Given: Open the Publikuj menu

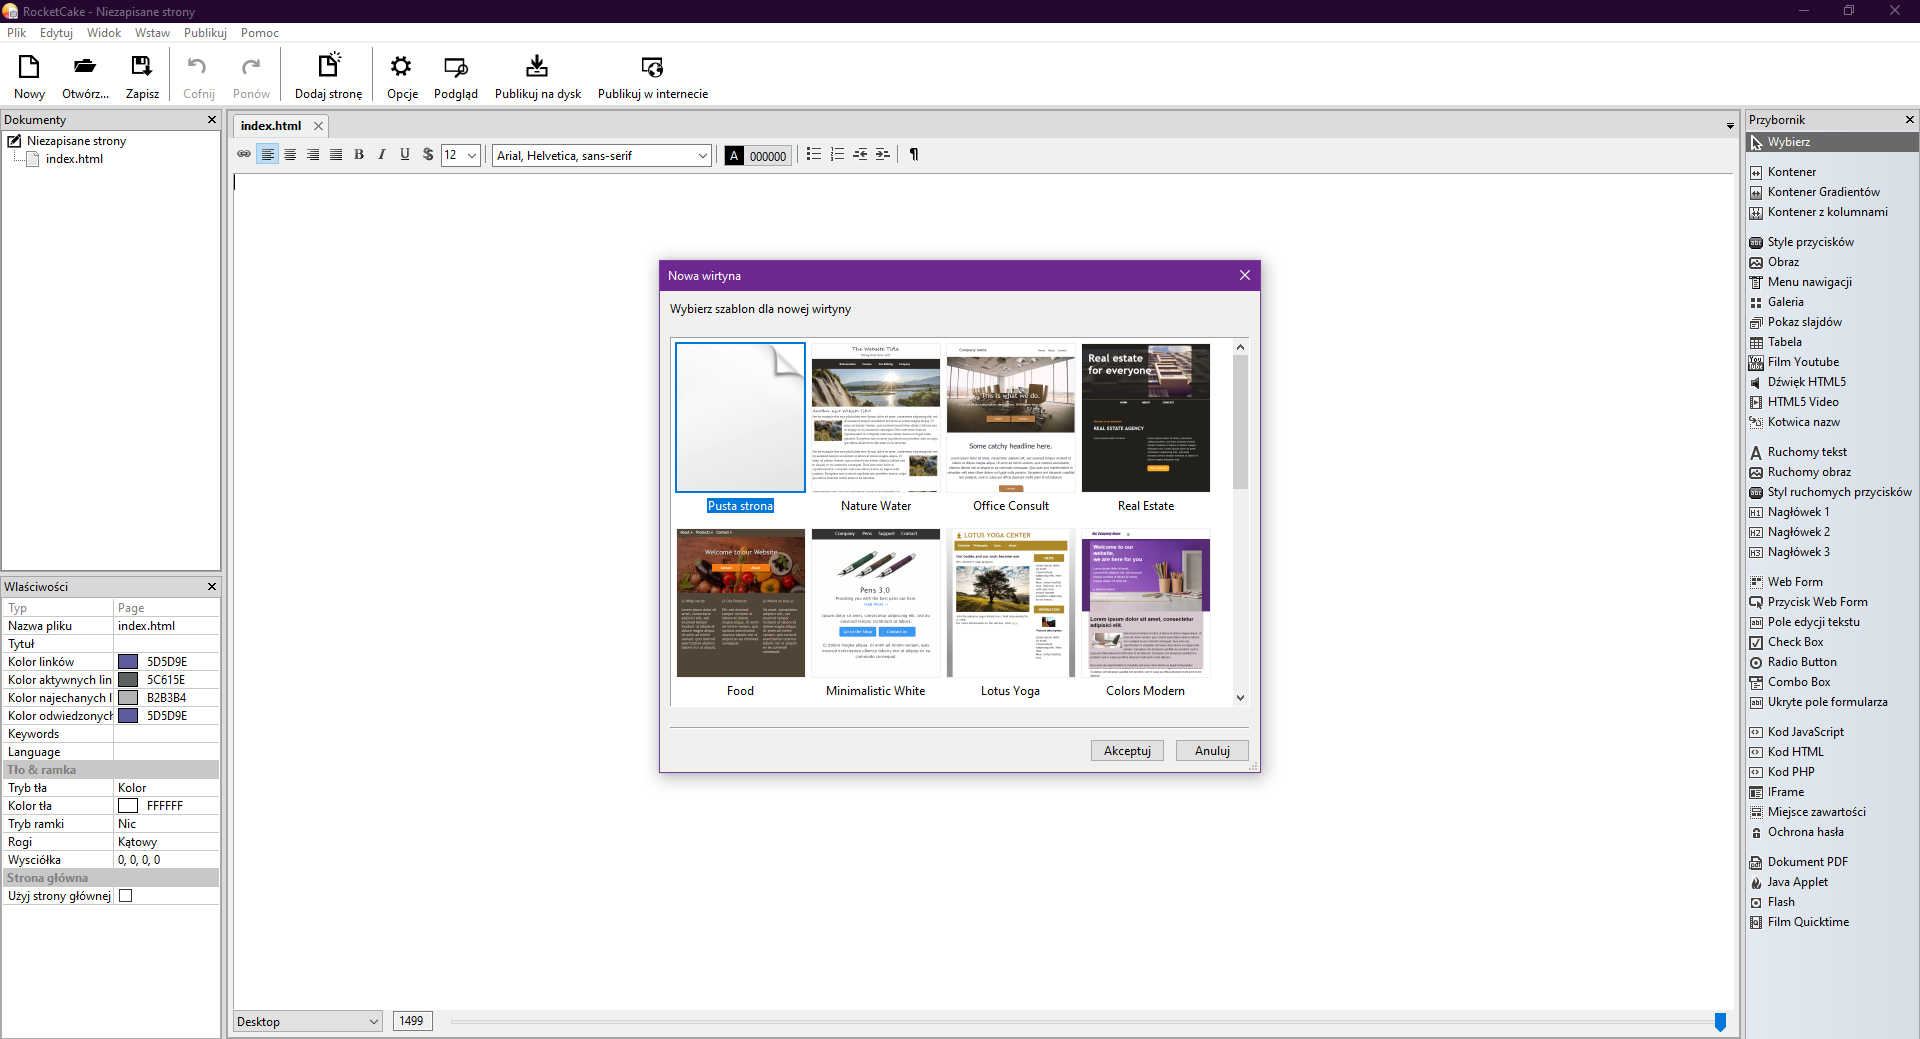Looking at the screenshot, I should pos(205,33).
